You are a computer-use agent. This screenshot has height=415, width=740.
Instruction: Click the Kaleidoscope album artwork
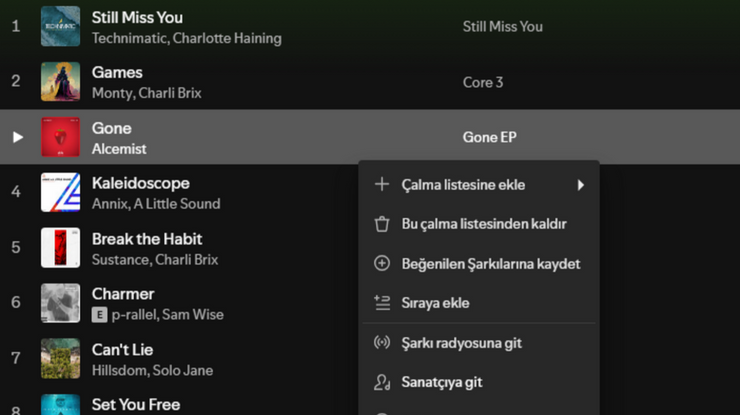60,192
